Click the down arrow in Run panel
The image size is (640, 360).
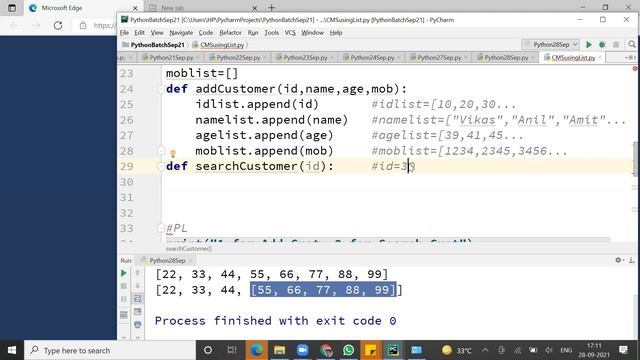click(138, 286)
